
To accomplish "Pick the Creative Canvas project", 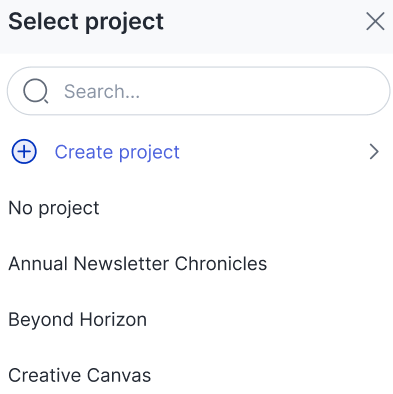I will (80, 375).
